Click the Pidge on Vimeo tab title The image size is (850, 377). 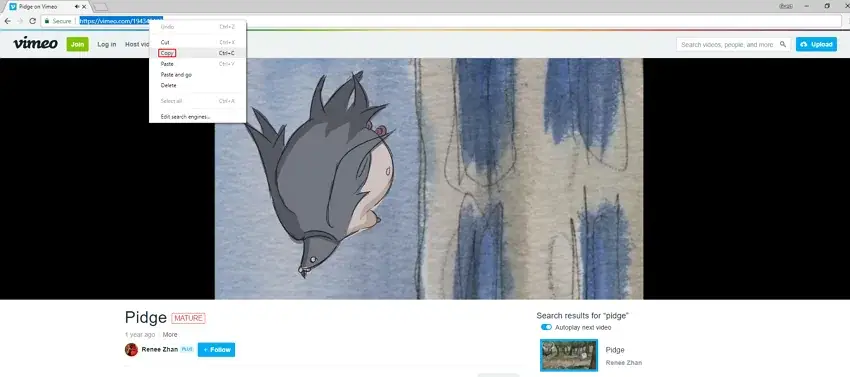tap(38, 7)
